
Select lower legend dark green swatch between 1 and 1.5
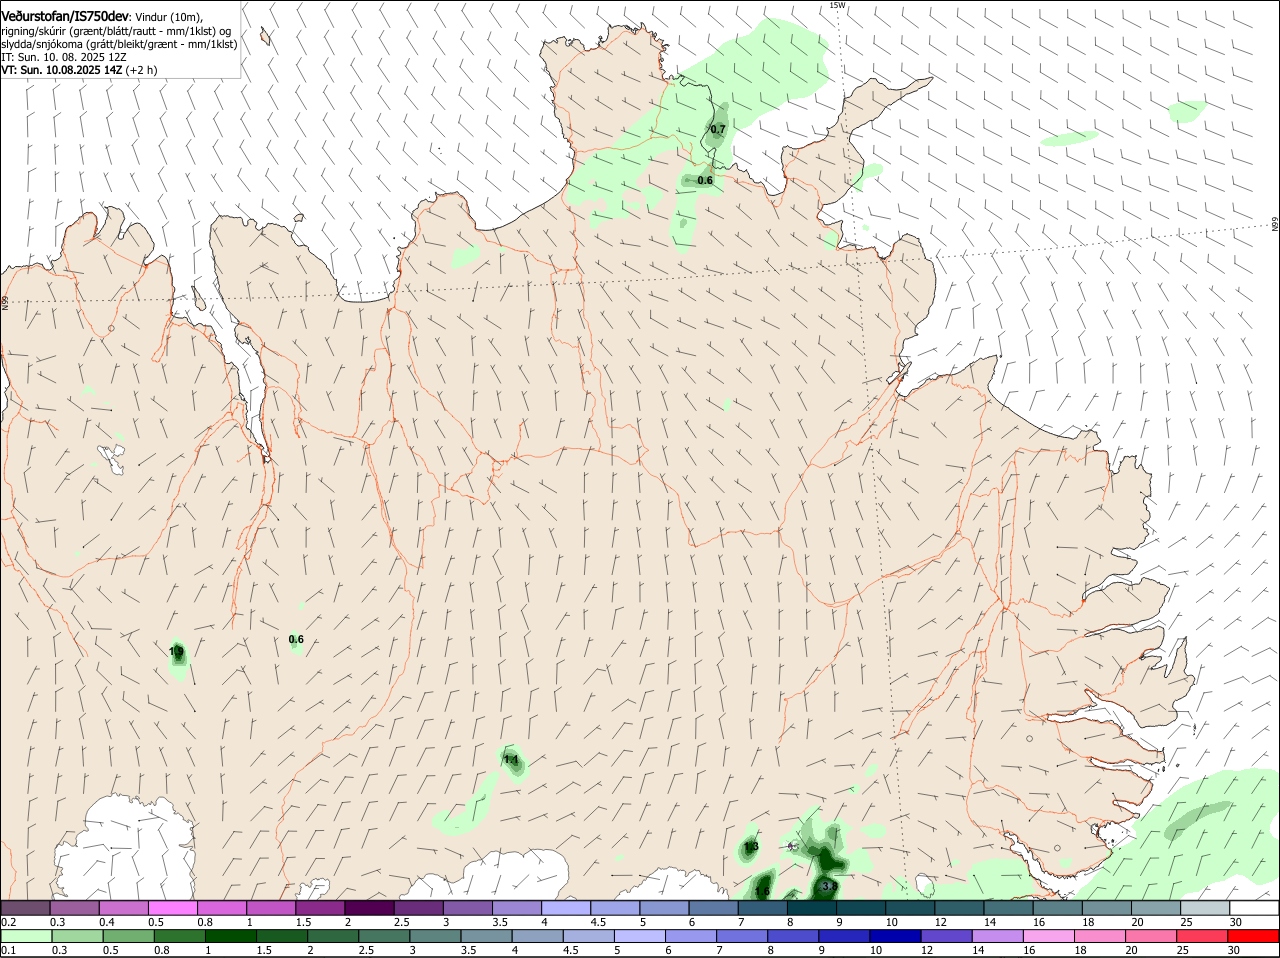click(230, 936)
